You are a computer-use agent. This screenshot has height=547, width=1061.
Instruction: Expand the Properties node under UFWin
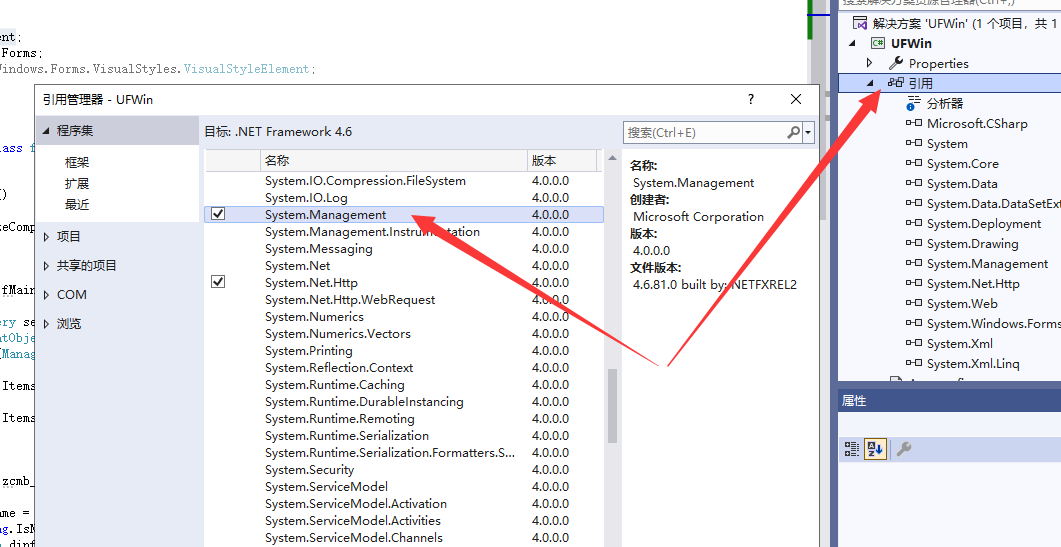[869, 63]
